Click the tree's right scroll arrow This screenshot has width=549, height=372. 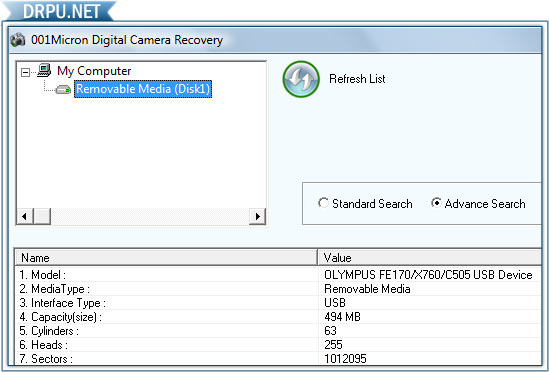point(258,216)
